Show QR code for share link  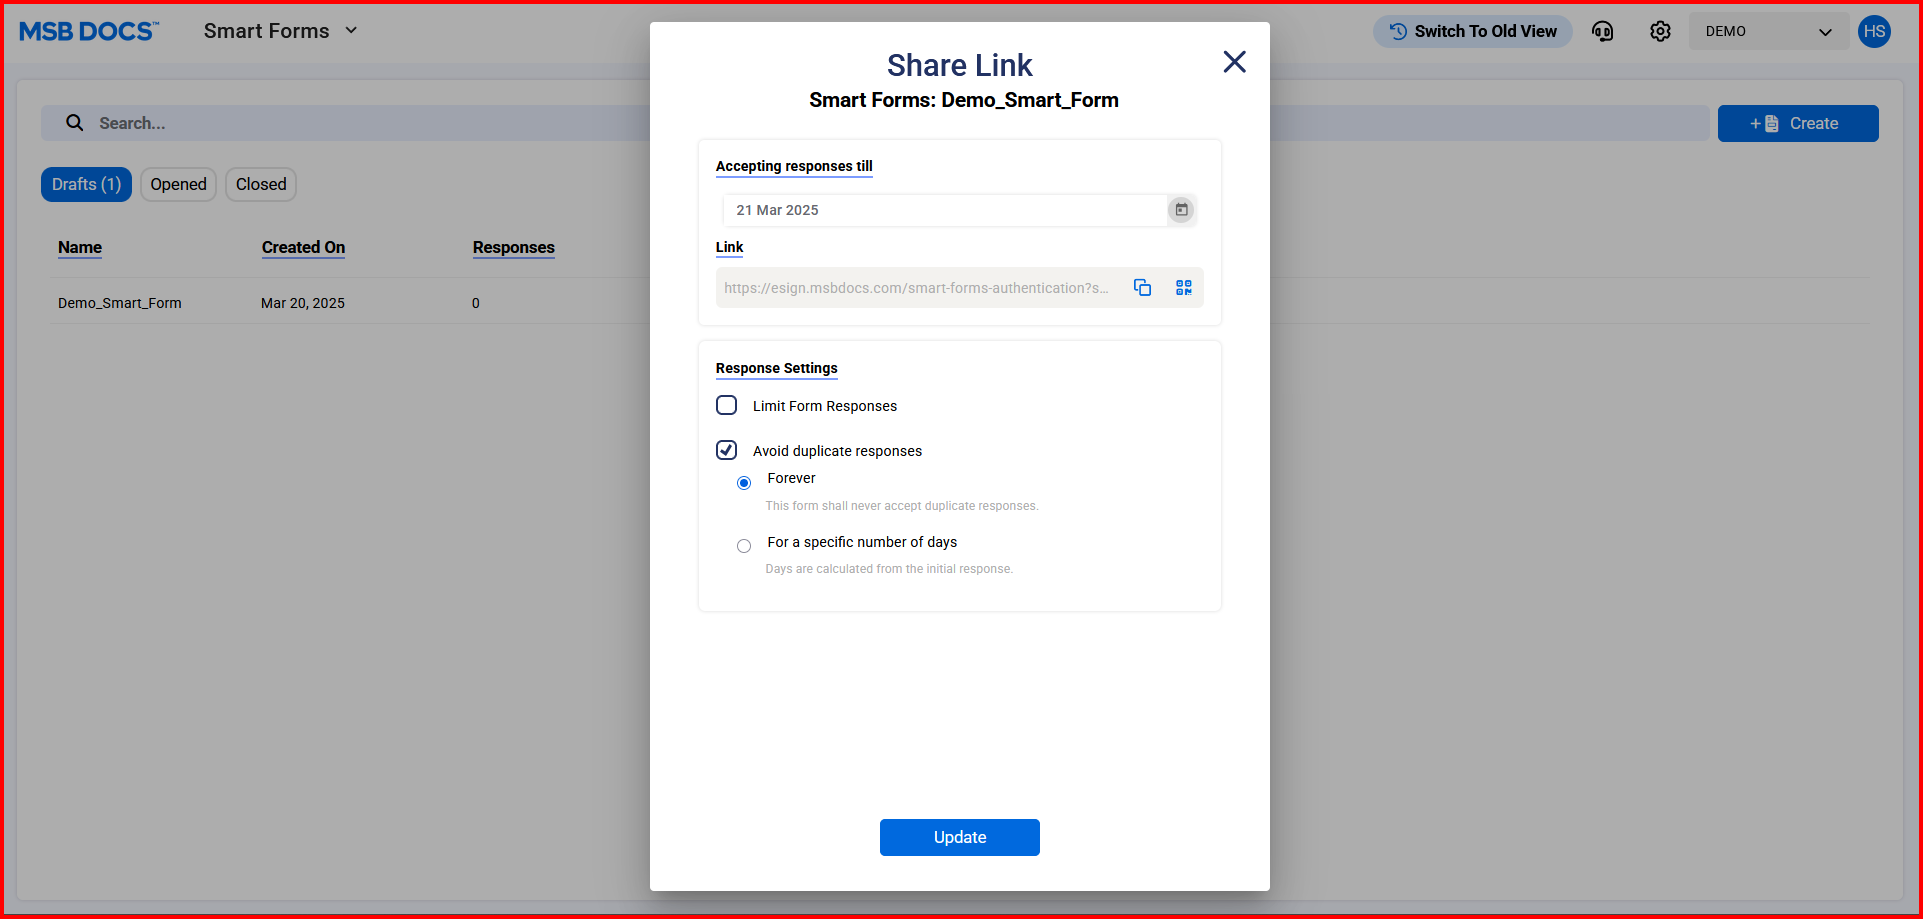(x=1184, y=288)
